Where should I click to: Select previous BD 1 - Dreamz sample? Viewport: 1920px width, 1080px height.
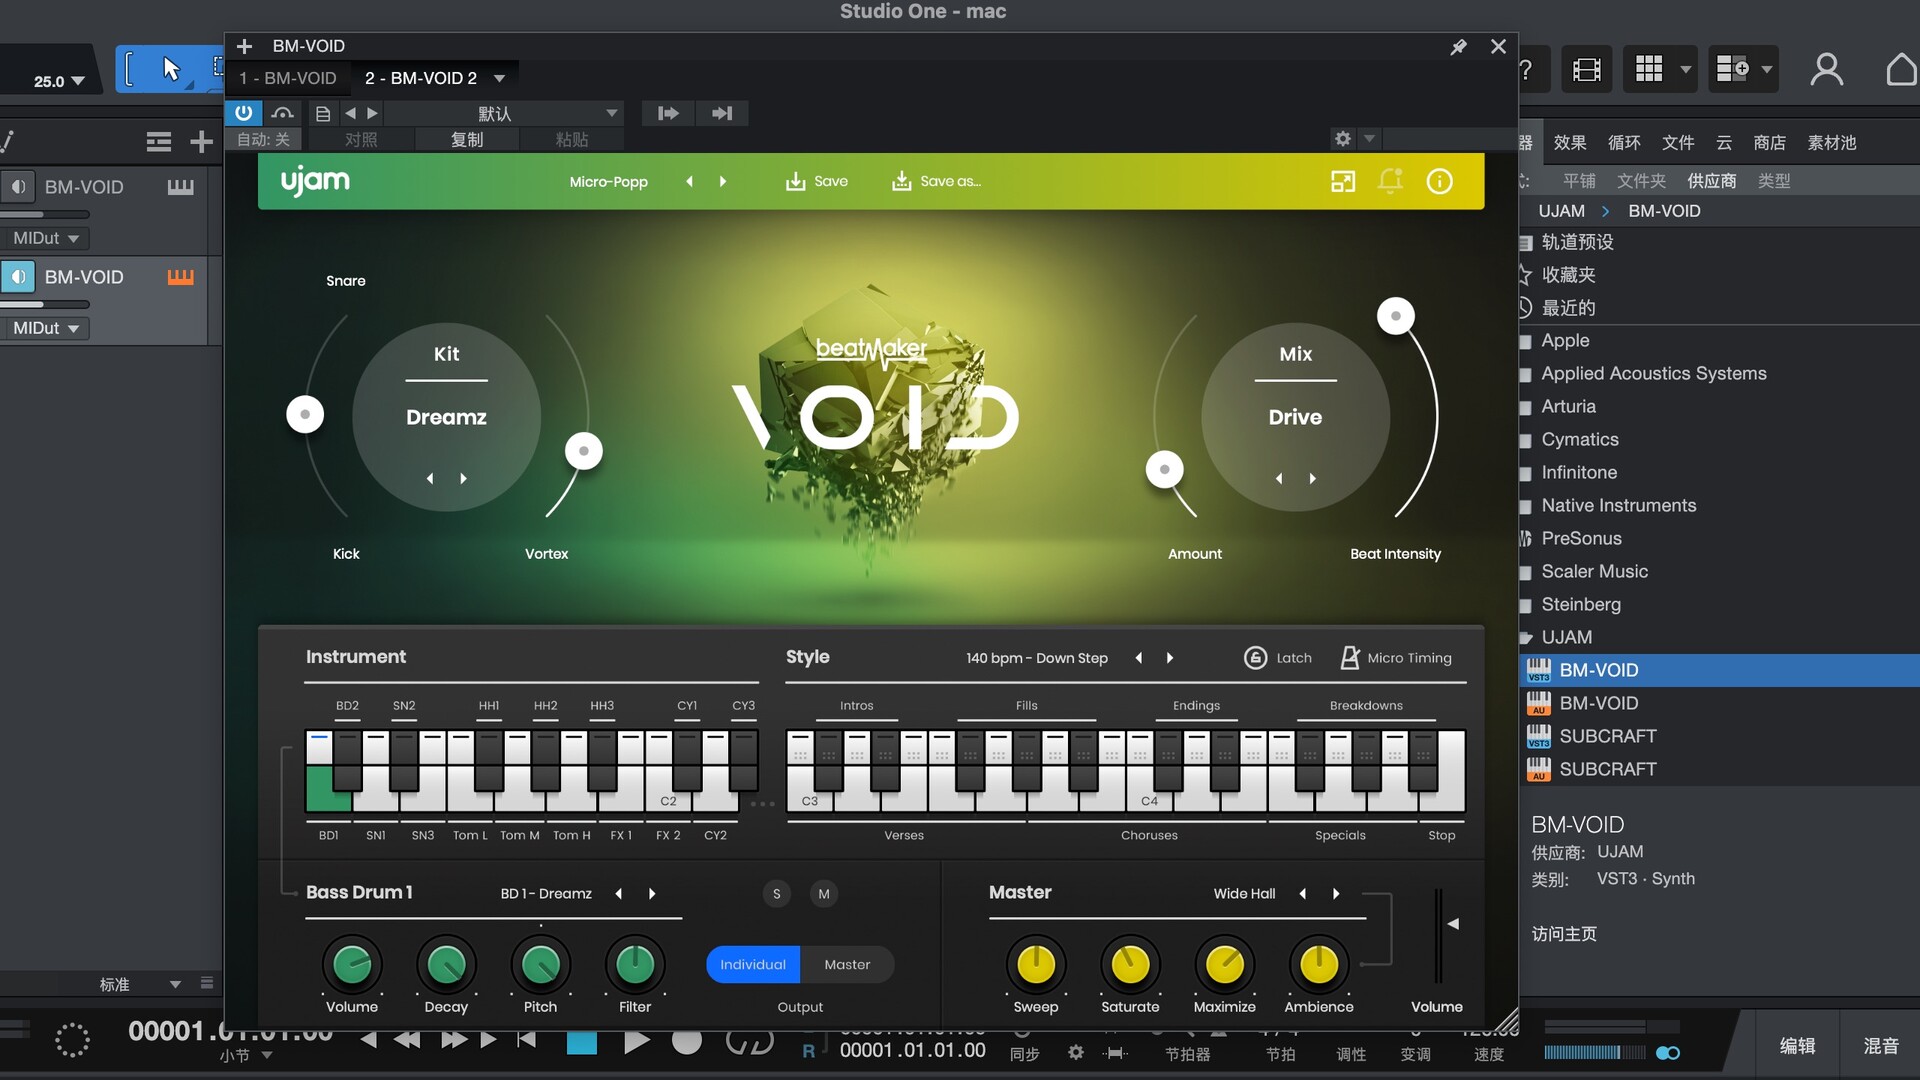619,893
